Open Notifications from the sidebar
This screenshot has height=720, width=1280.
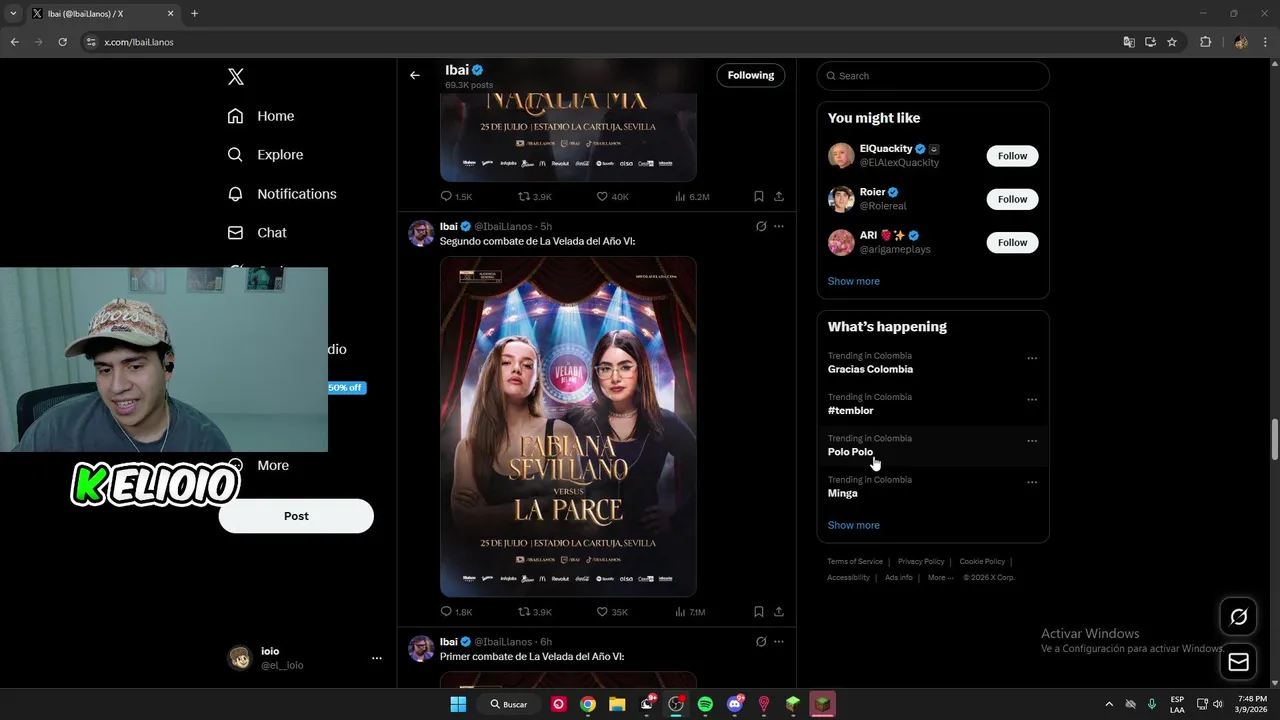(282, 194)
